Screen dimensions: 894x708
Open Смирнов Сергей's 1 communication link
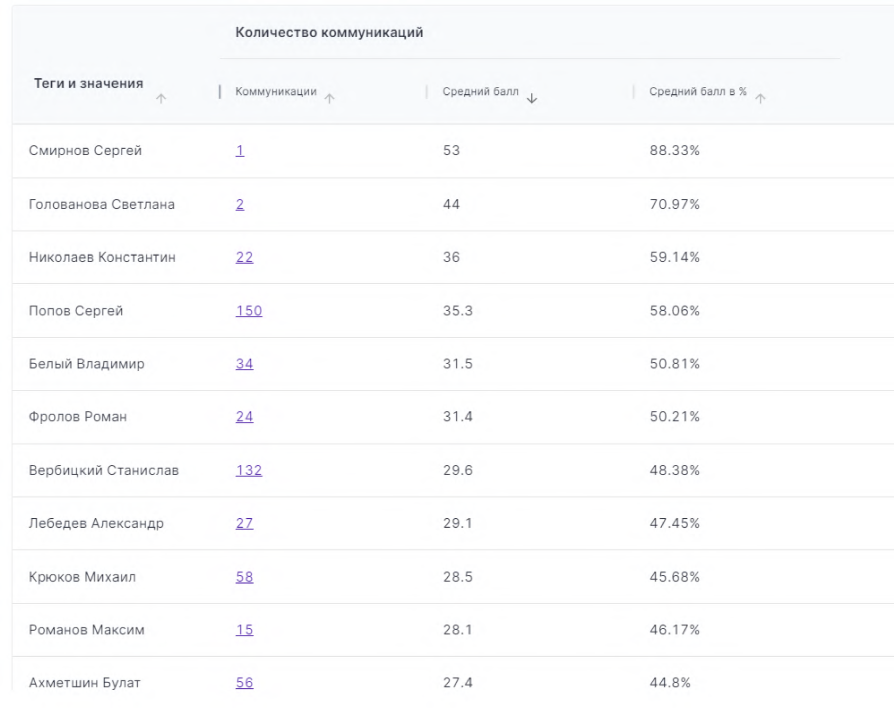[x=240, y=151]
